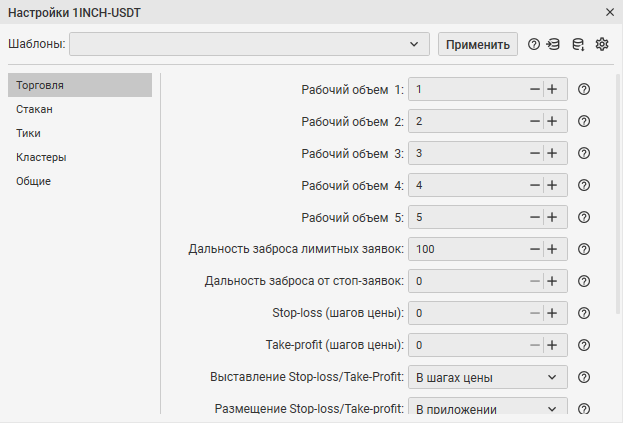Open template settings gear icon
This screenshot has height=423, width=623.
point(602,44)
